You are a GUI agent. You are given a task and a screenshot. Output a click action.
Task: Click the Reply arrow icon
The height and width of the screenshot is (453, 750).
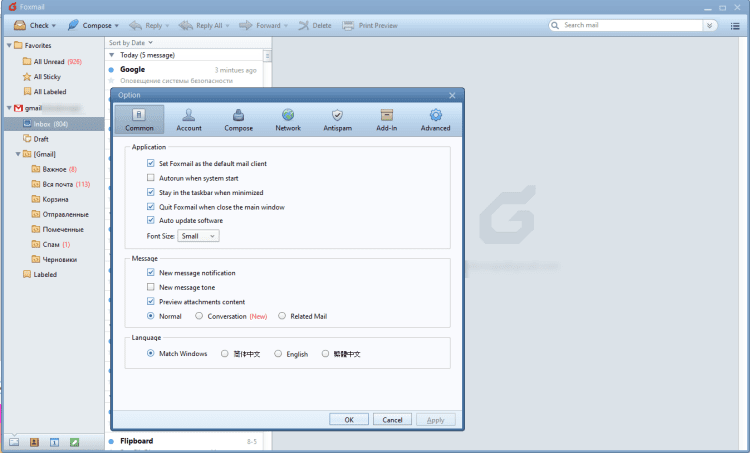tap(135, 25)
